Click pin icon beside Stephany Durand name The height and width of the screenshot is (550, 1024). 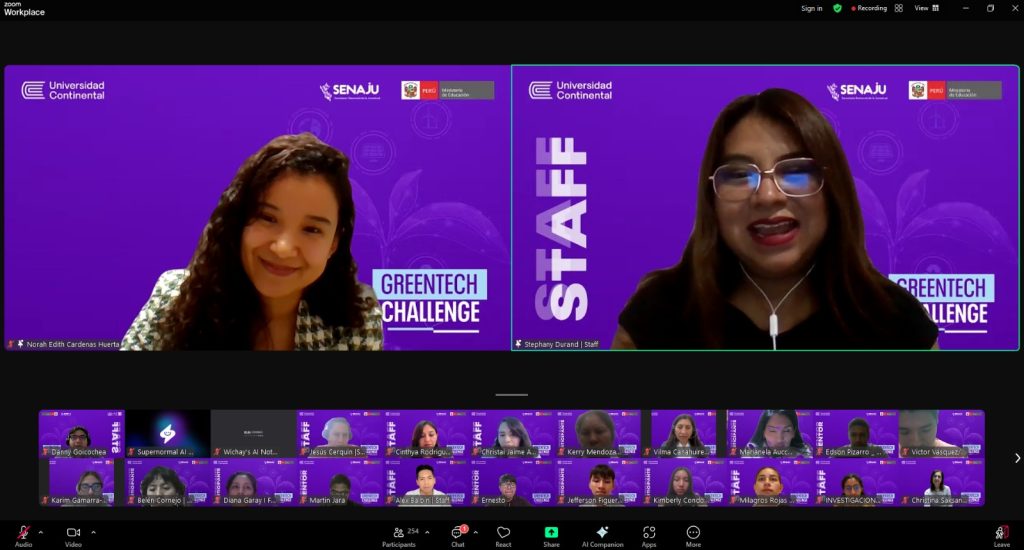[x=519, y=344]
